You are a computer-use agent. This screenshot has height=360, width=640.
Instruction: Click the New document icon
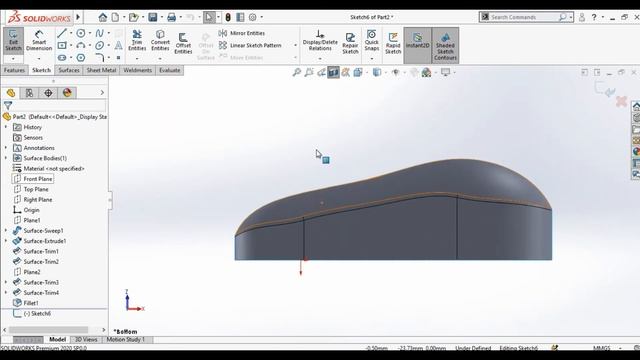pyautogui.click(x=116, y=17)
